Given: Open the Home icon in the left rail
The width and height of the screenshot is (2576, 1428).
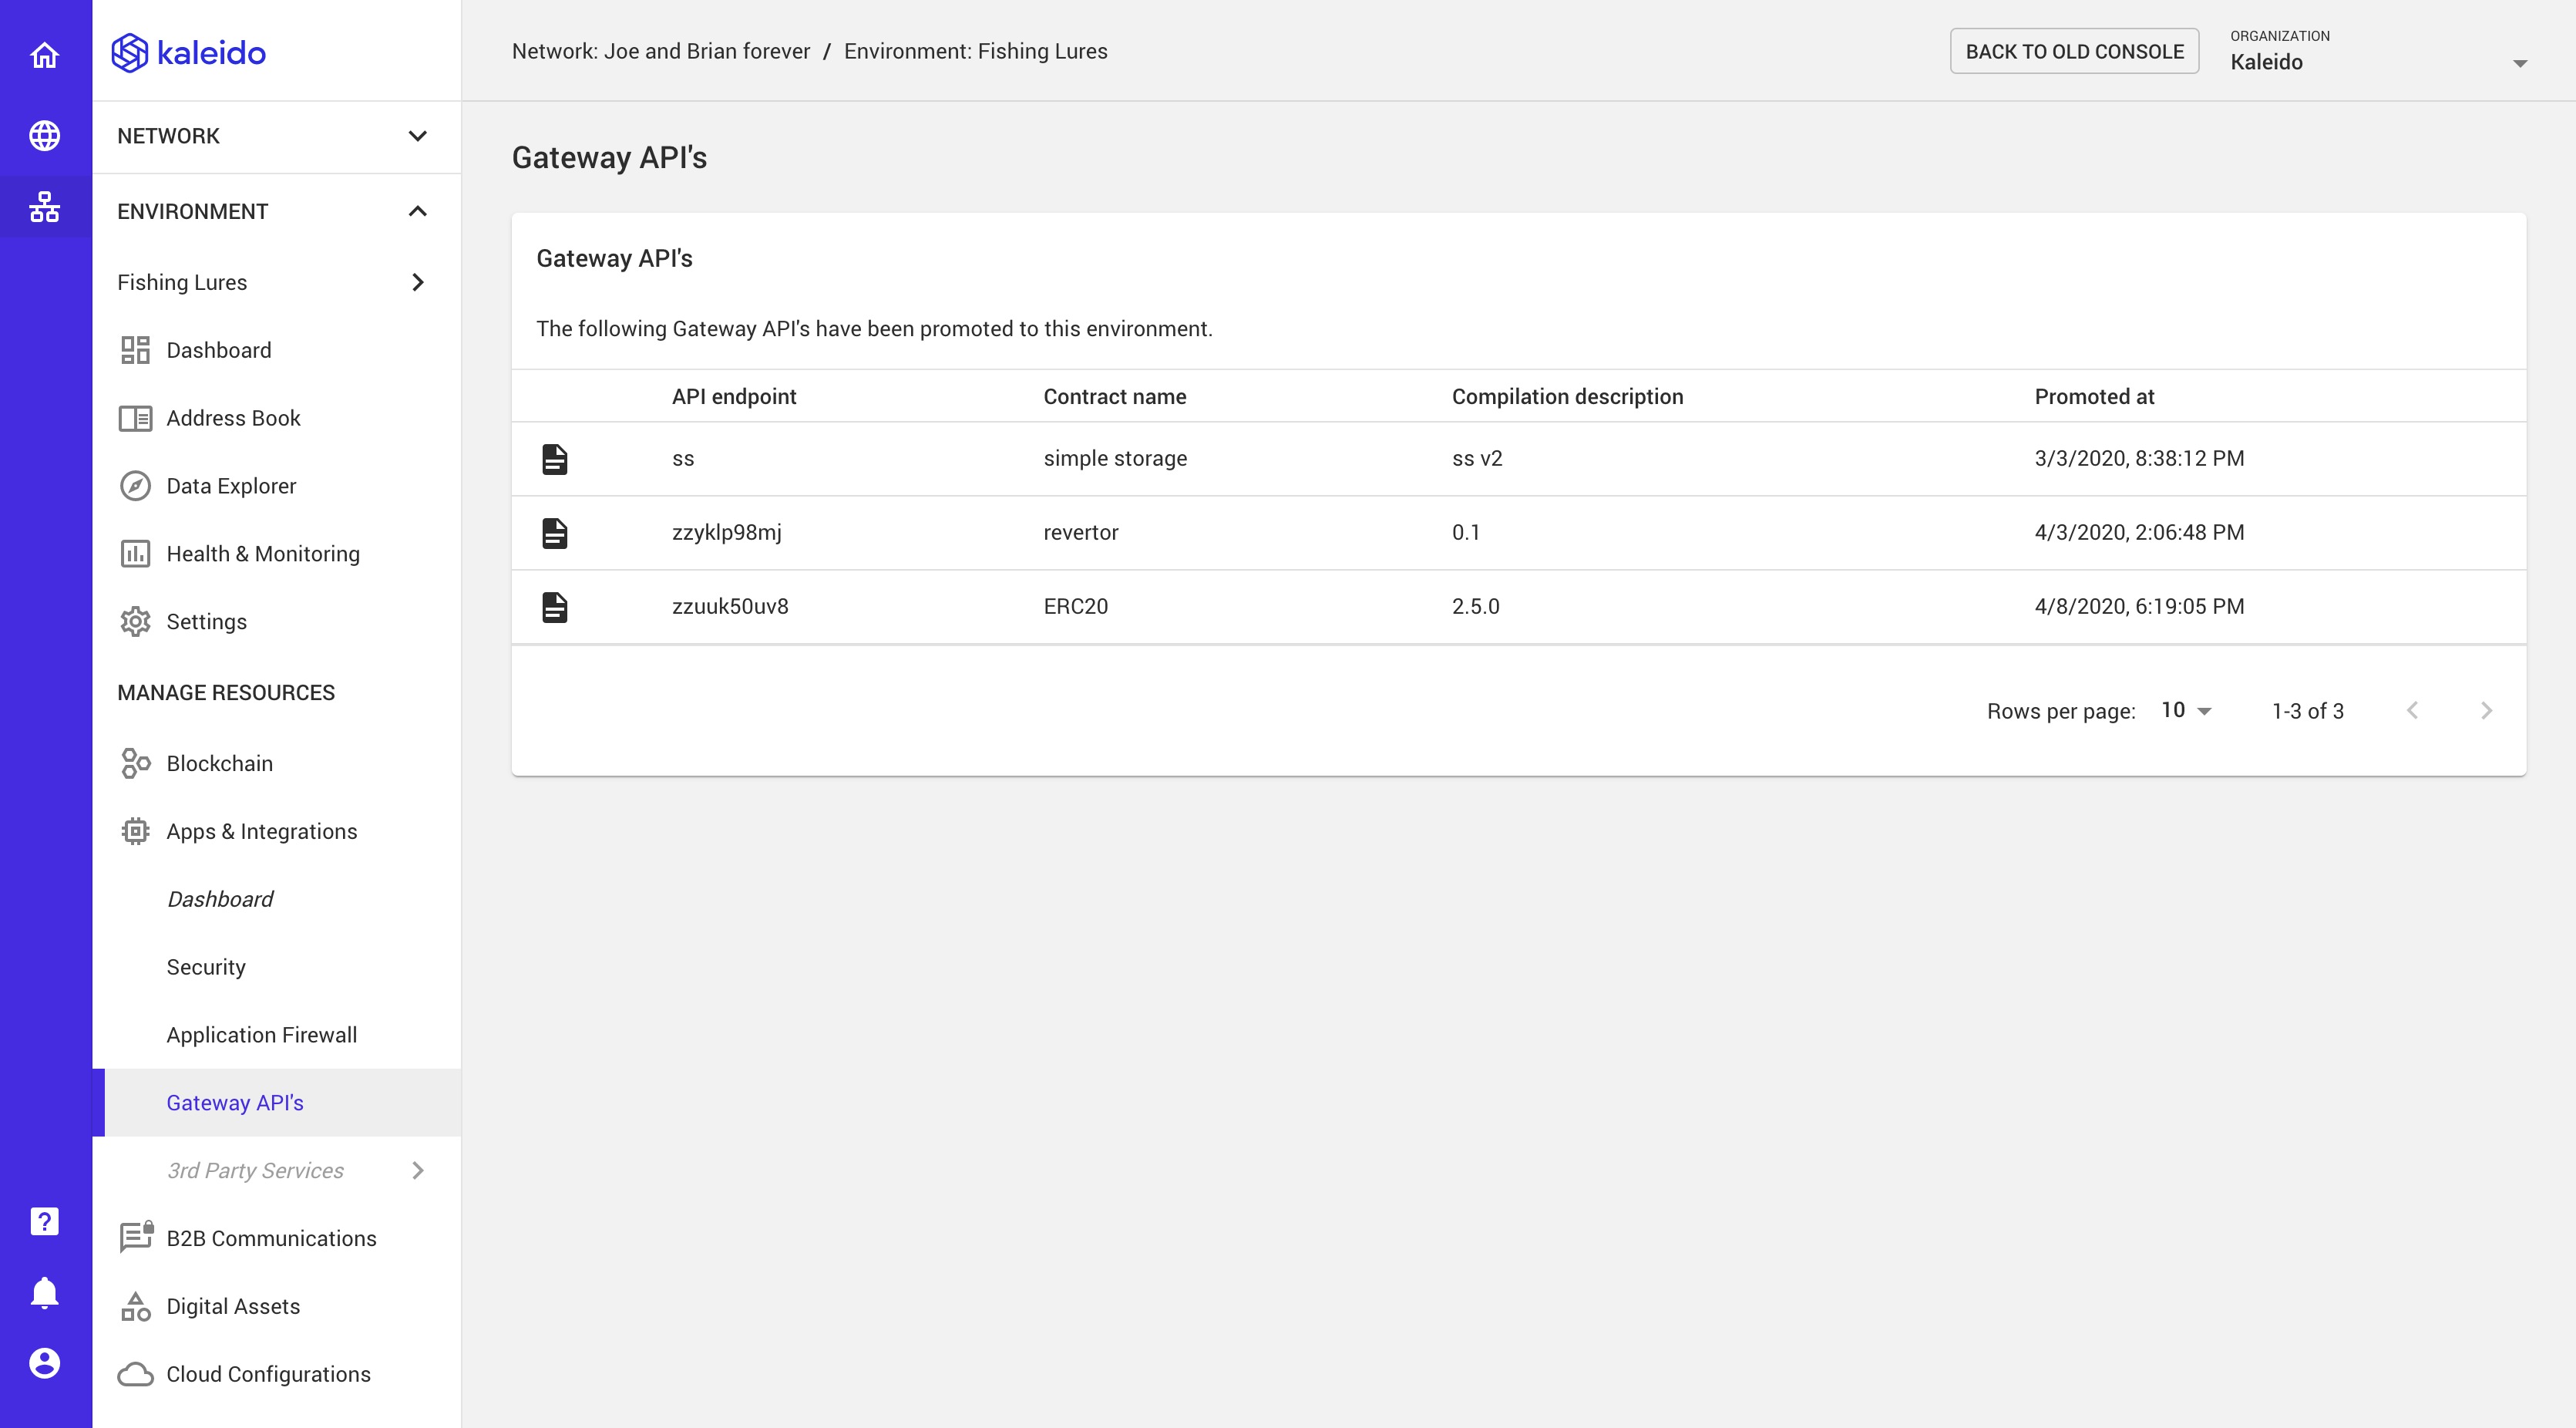Looking at the screenshot, I should (45, 56).
